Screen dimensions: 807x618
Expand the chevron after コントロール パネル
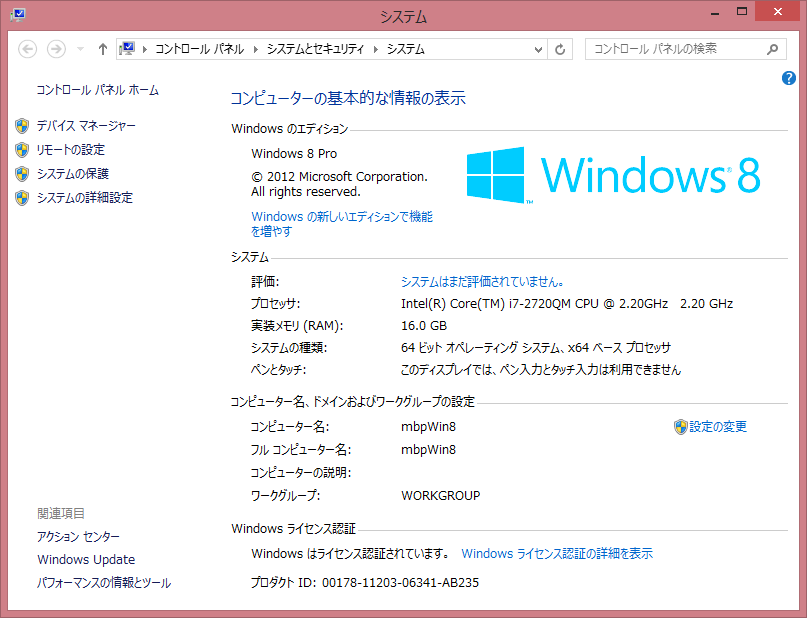[256, 49]
